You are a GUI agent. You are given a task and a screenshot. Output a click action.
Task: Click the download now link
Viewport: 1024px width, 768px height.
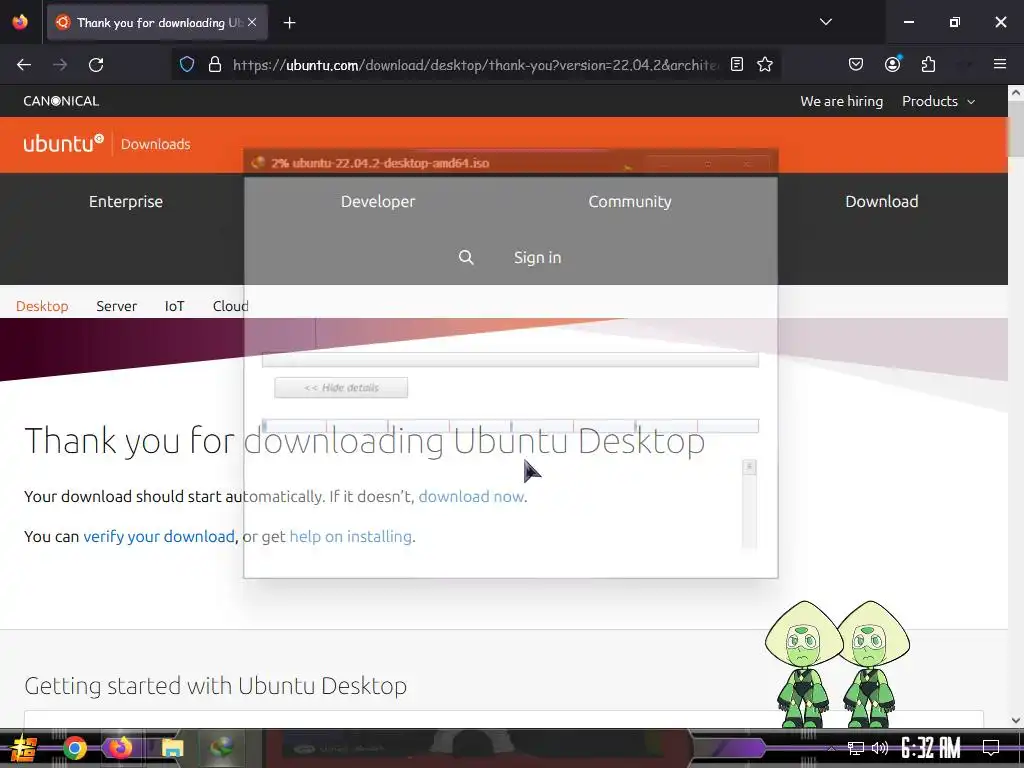coord(471,497)
